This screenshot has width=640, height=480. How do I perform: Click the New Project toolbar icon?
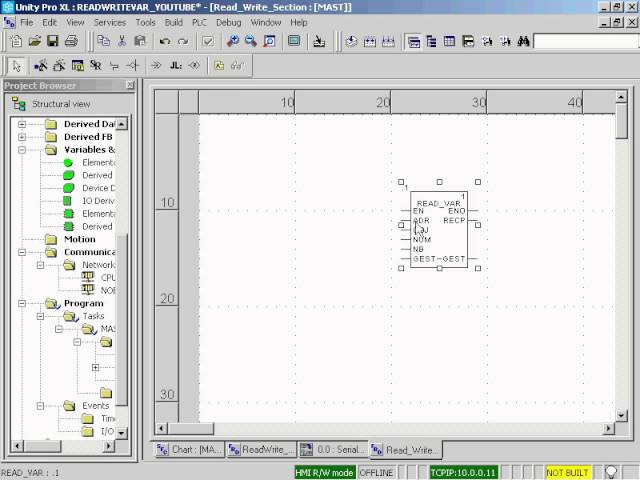tap(16, 41)
